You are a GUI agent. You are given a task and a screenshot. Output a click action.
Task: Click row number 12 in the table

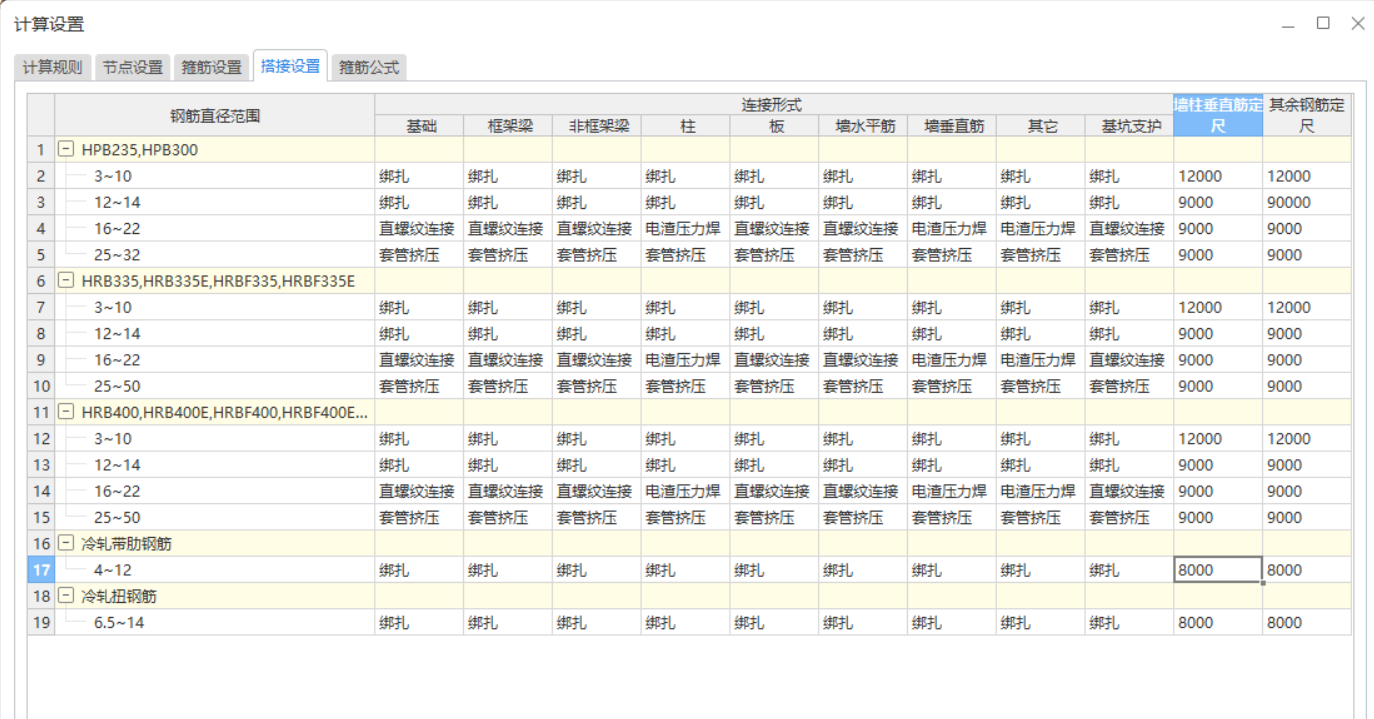pyautogui.click(x=40, y=438)
